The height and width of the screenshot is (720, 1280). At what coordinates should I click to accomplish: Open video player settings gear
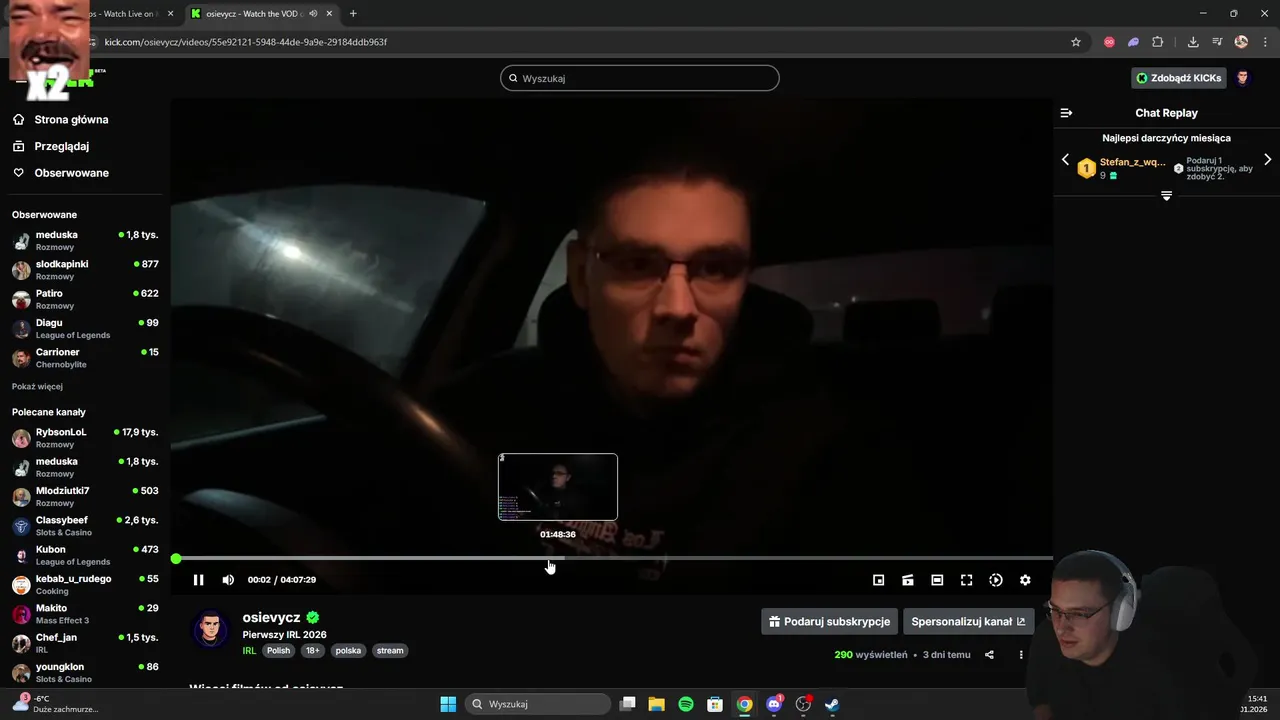1025,580
